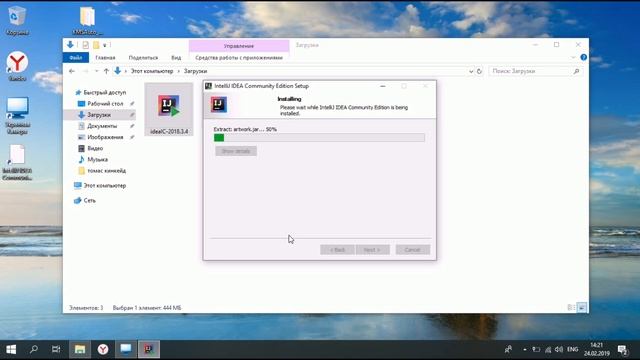Open the Windows Start menu
This screenshot has width=640, height=360.
(11, 349)
